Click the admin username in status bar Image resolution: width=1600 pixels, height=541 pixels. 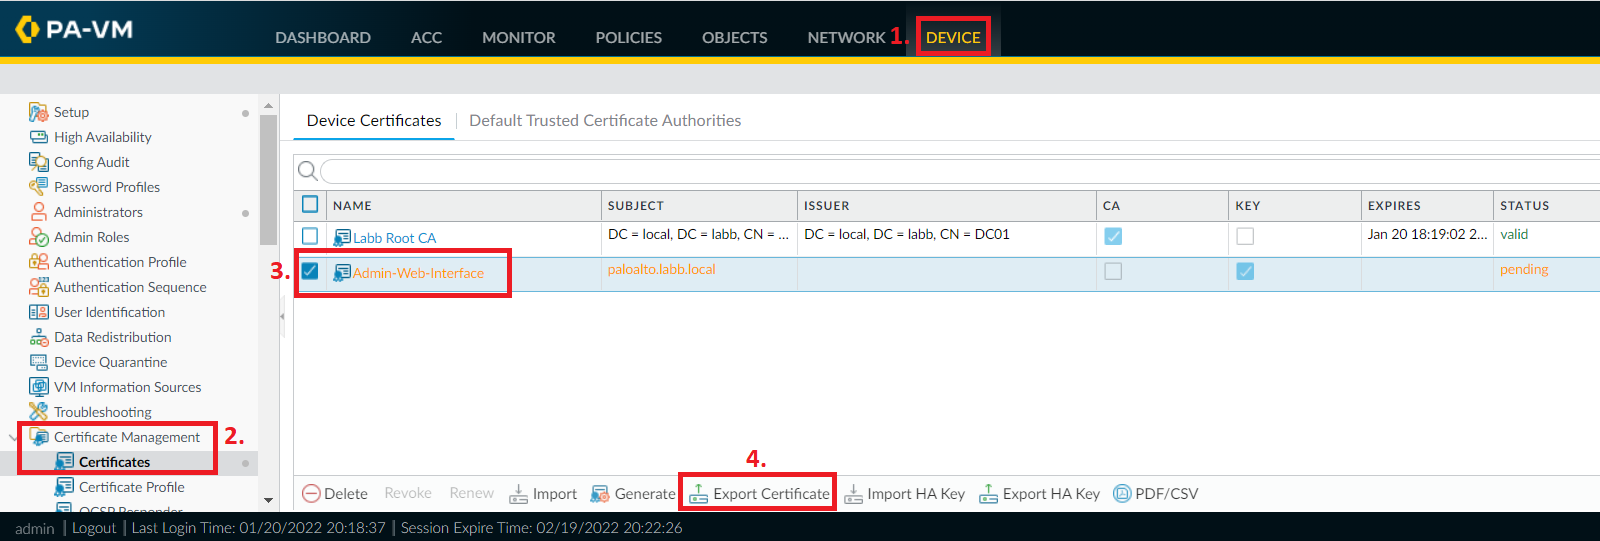pyautogui.click(x=35, y=528)
